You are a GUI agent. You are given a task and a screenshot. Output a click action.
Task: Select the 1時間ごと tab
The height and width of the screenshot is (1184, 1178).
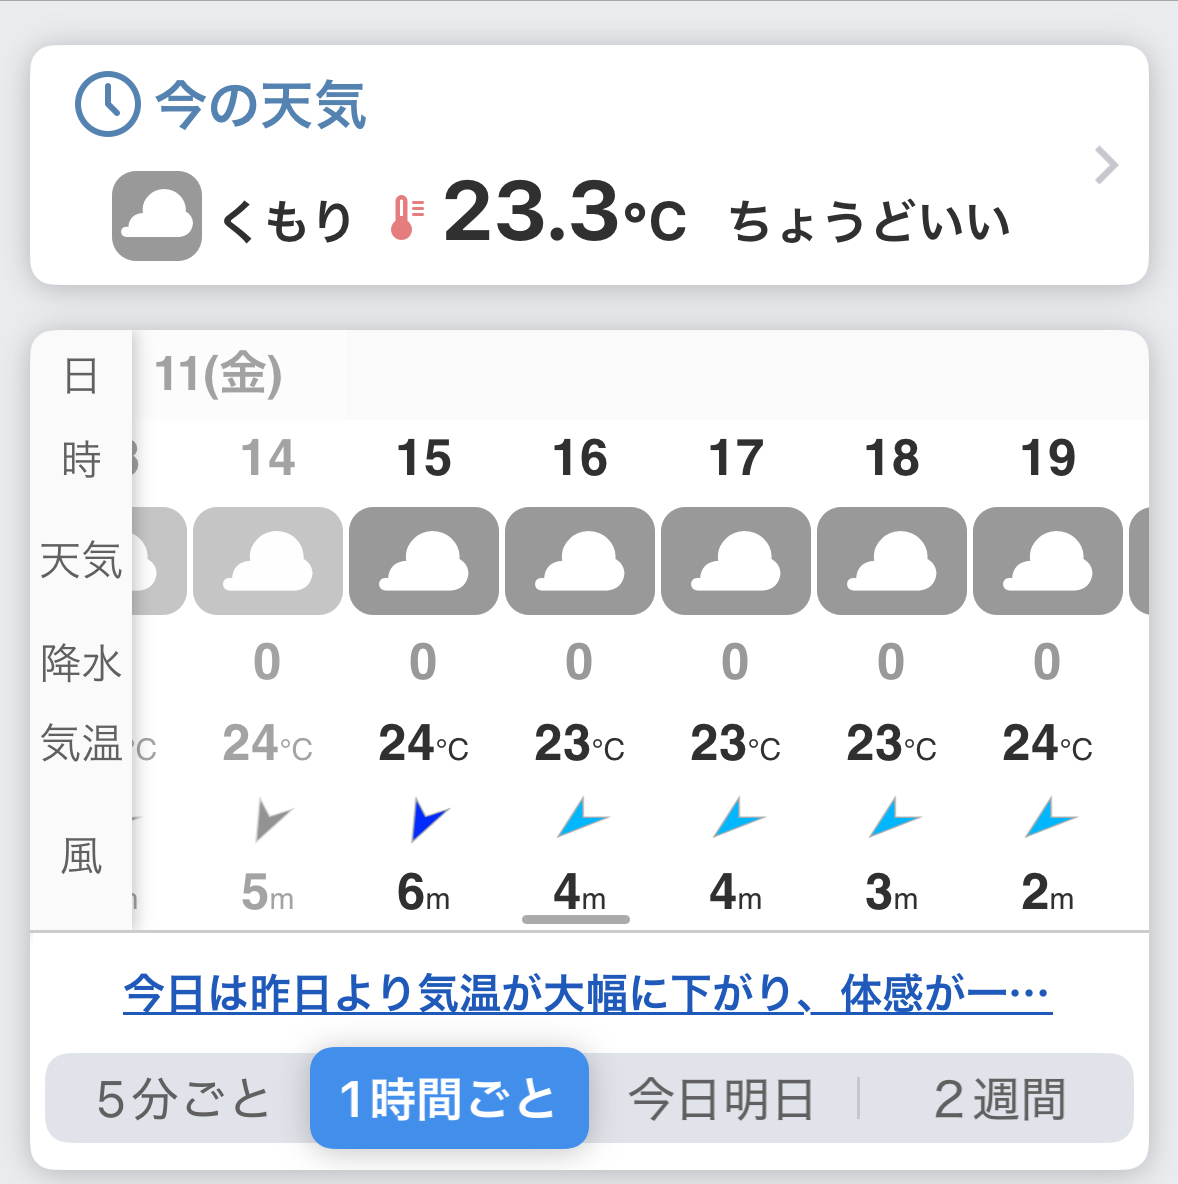point(449,1098)
